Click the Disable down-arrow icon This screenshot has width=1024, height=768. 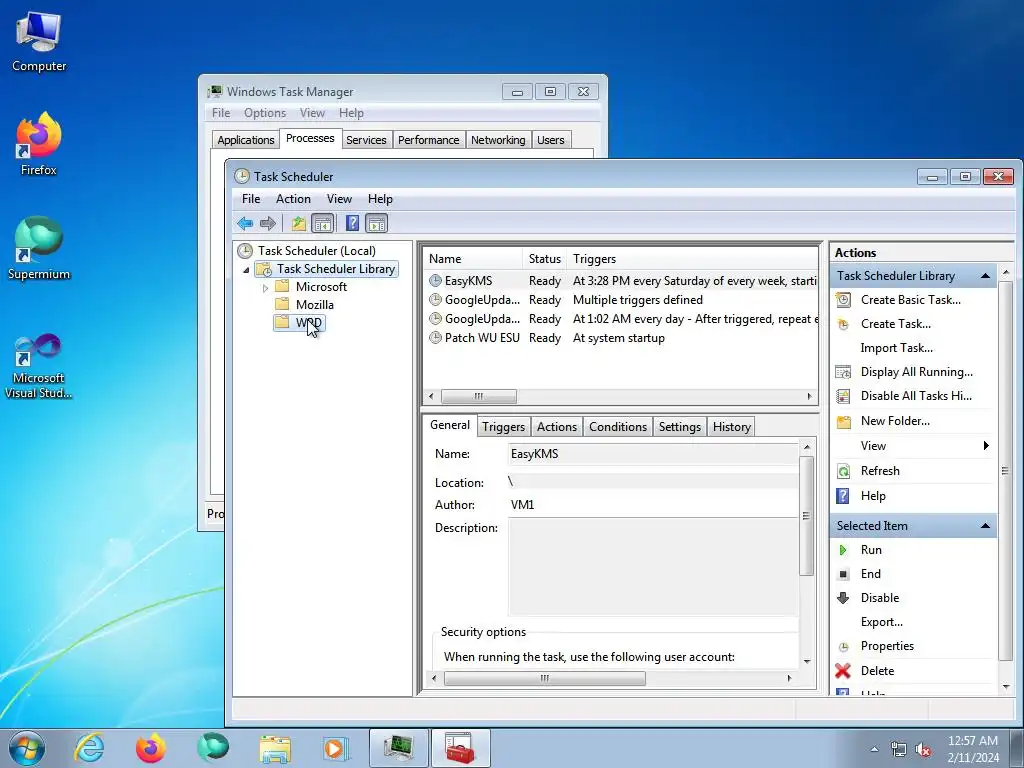(843, 598)
